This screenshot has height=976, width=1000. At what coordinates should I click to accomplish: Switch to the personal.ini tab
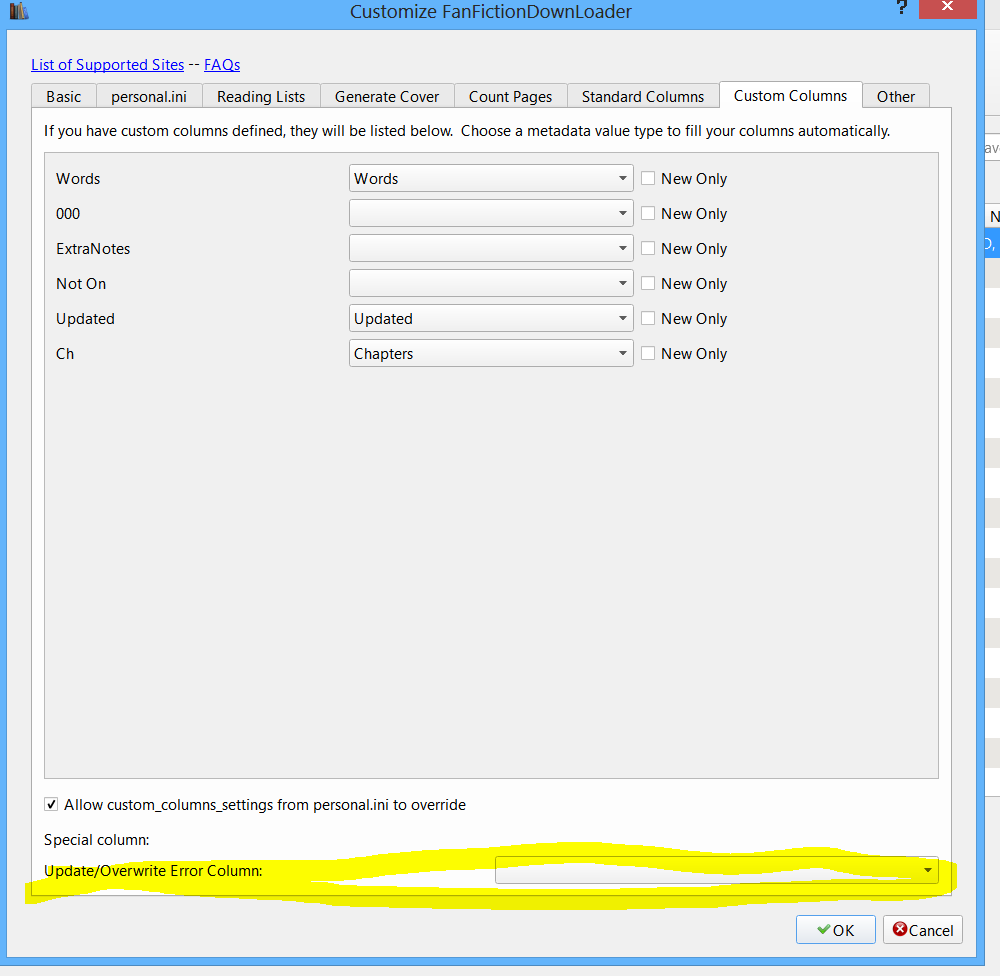149,96
